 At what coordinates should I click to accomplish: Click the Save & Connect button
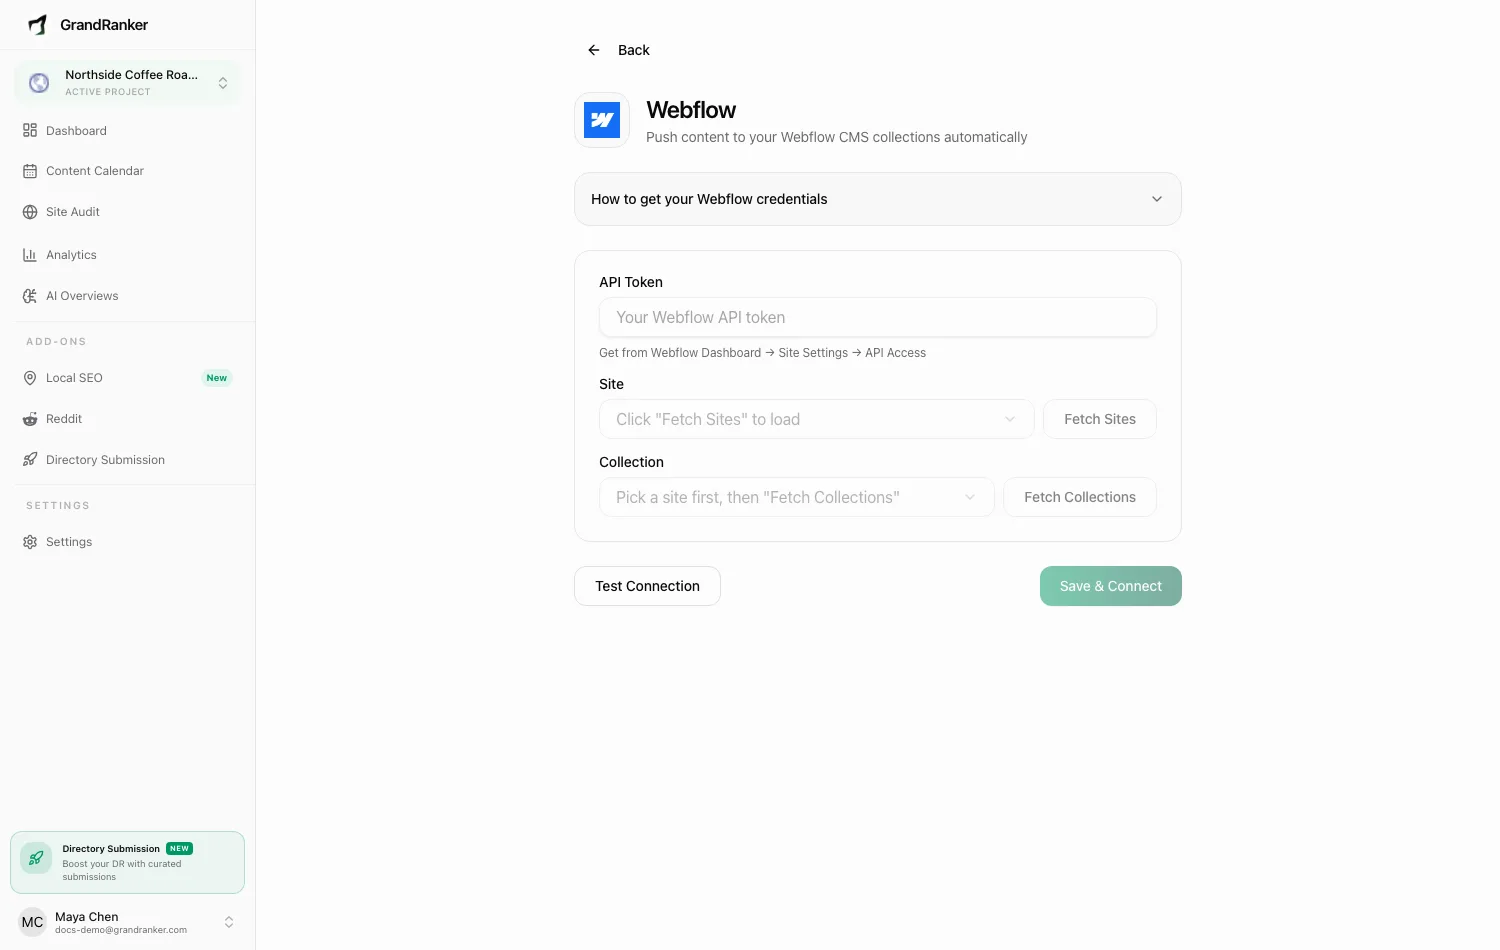1111,586
